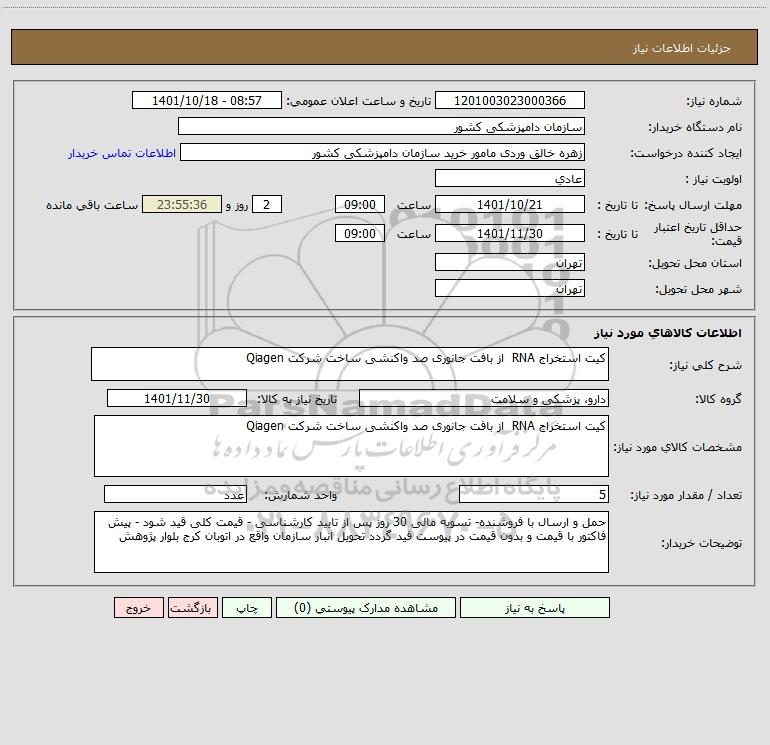Click the استان محل تحویل label
770x745 pixels.
[x=695, y=263]
